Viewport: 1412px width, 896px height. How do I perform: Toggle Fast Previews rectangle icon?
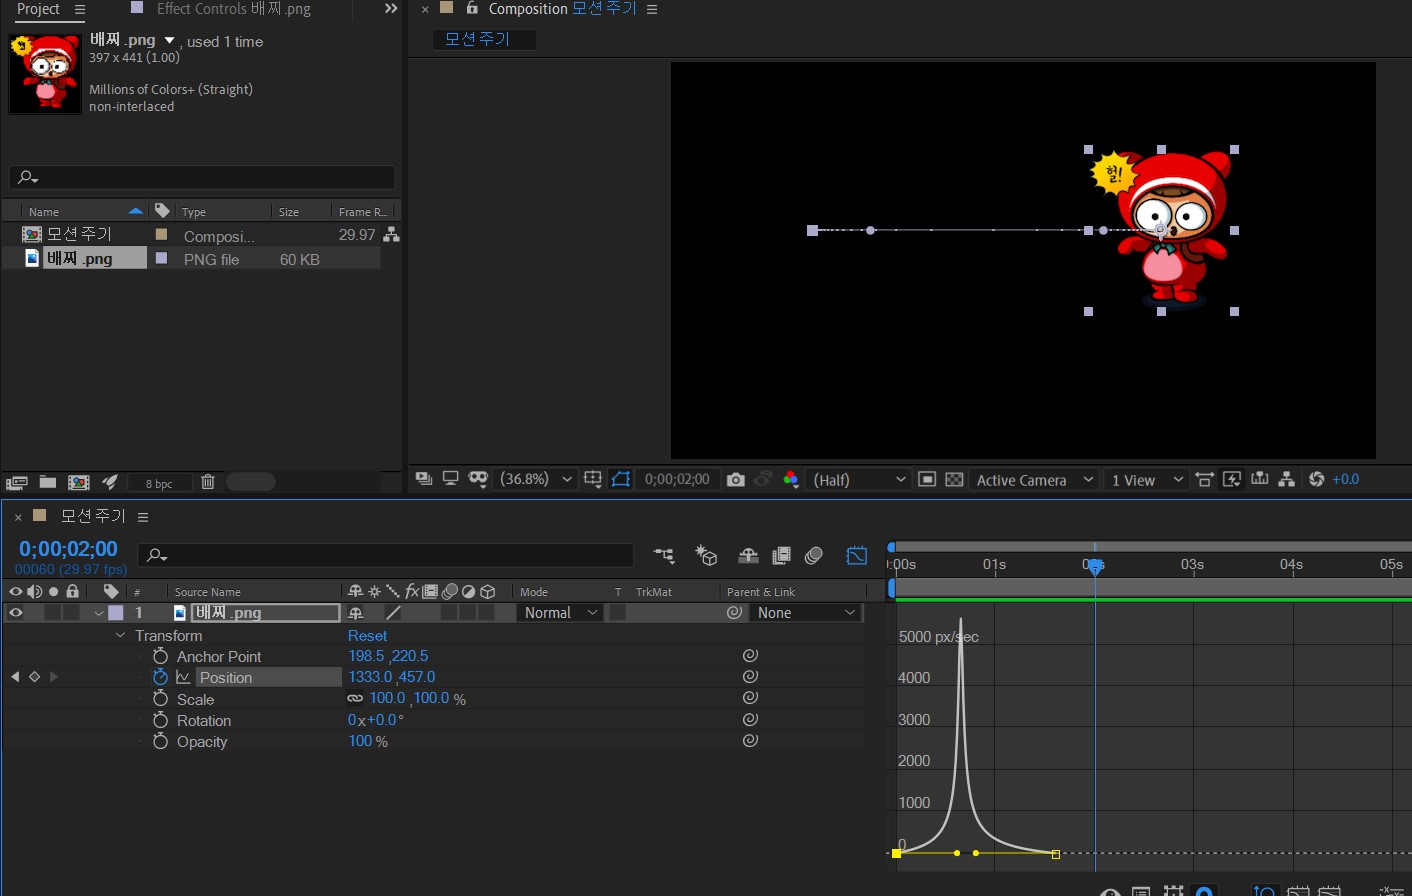coord(927,479)
